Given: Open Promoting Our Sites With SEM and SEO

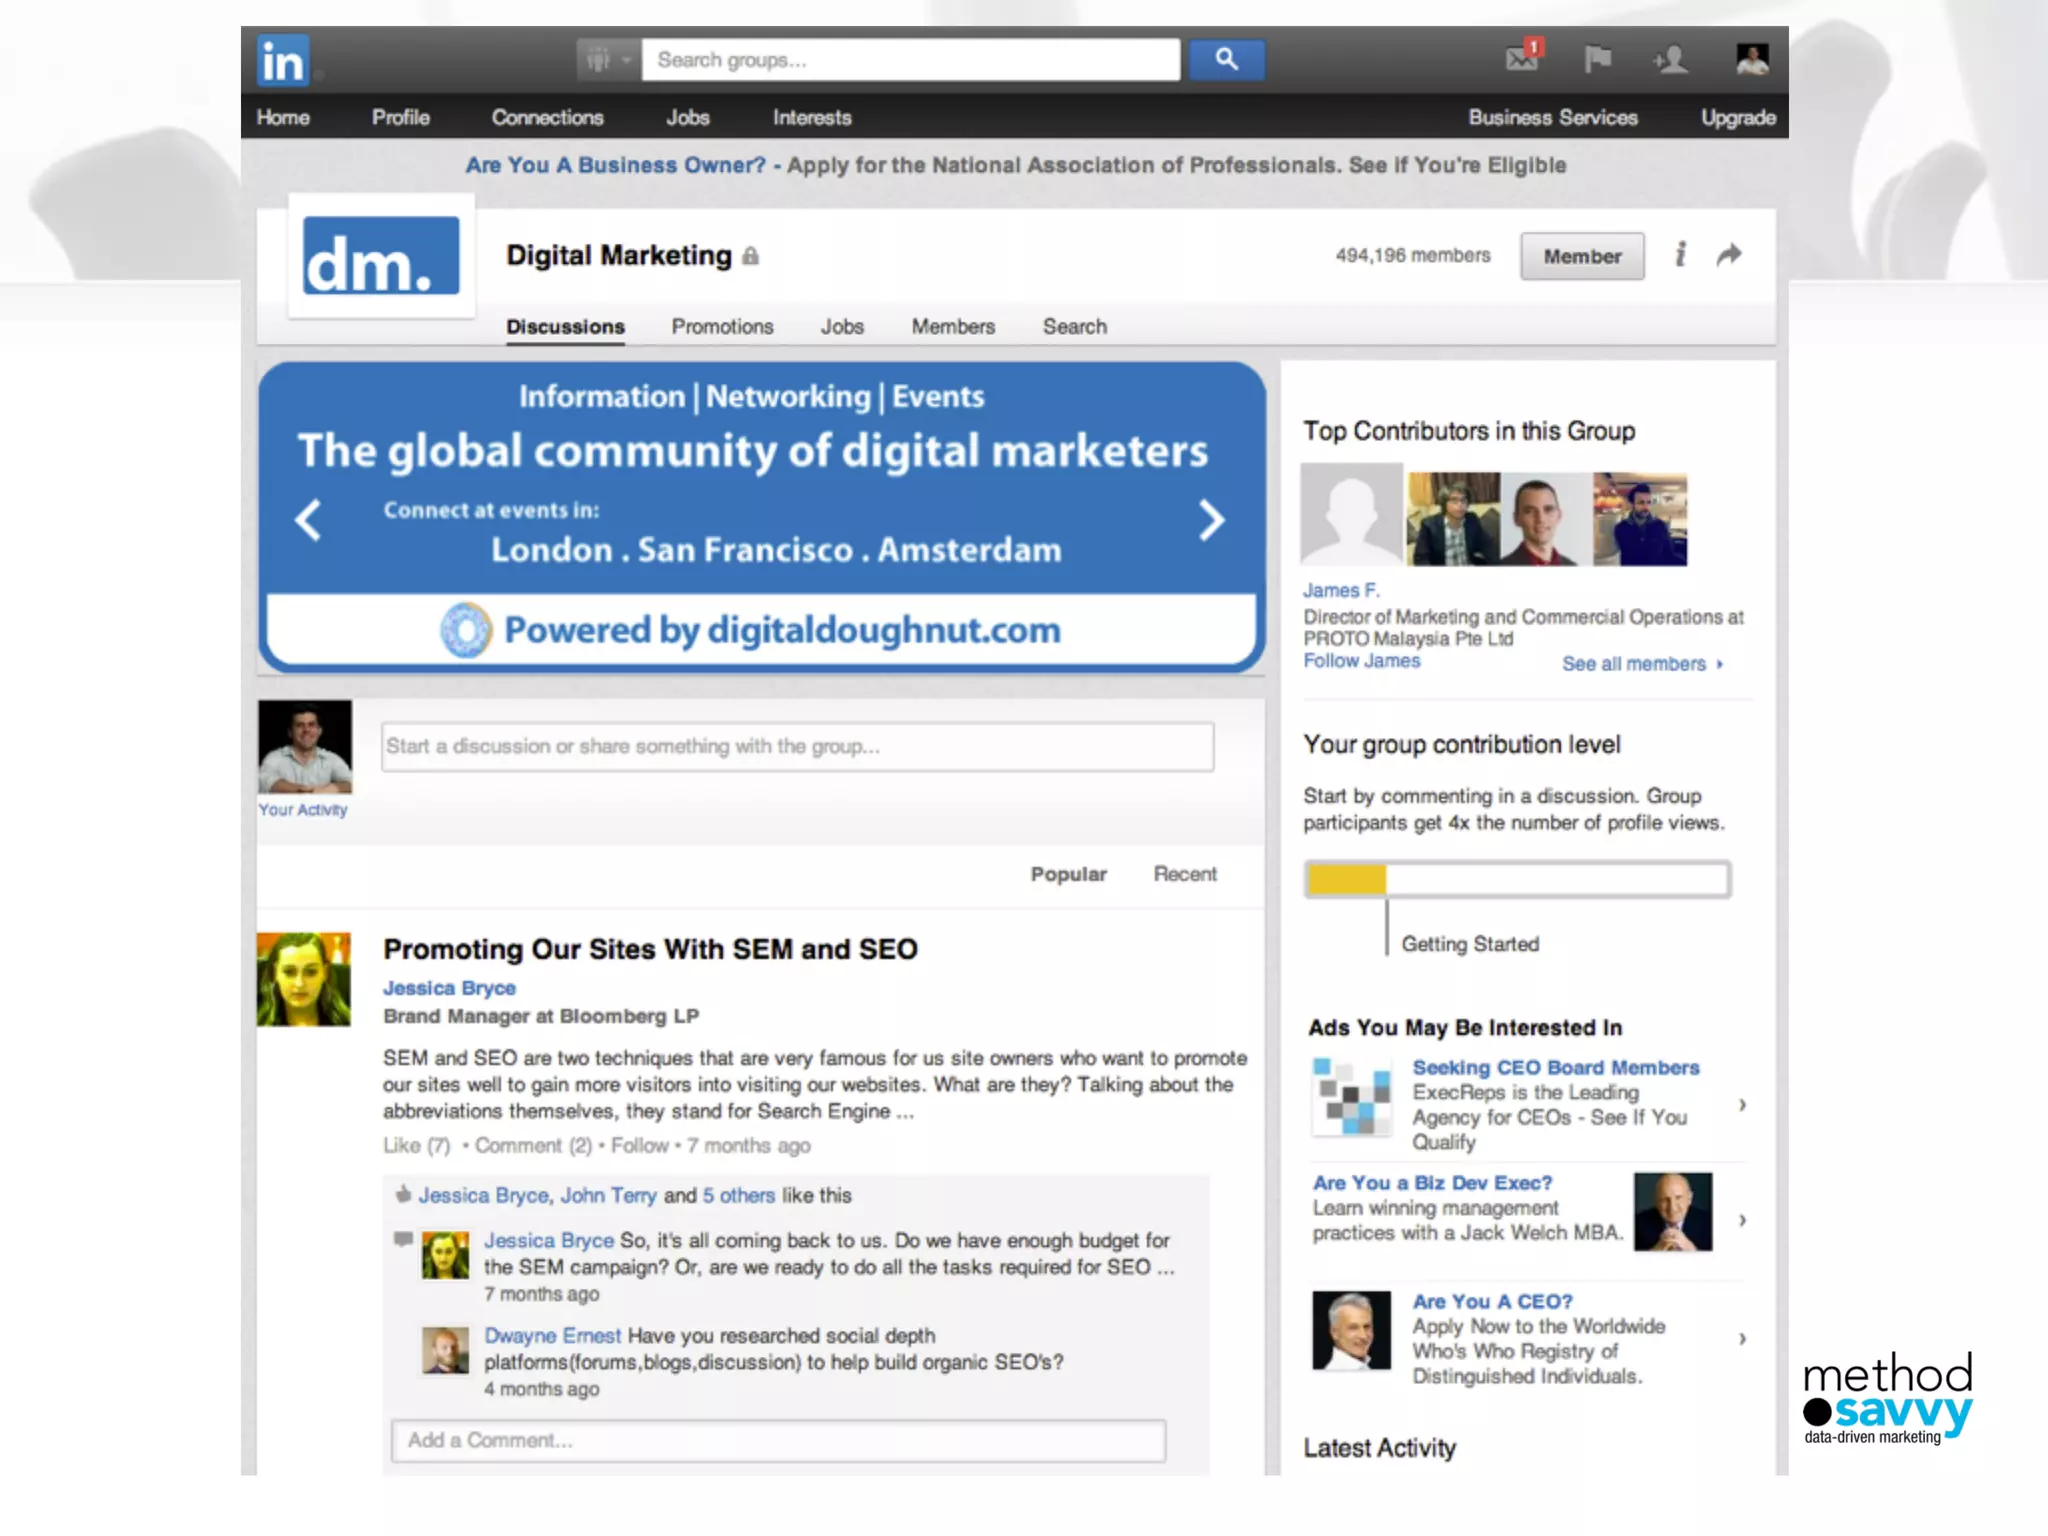Looking at the screenshot, I should point(650,949).
